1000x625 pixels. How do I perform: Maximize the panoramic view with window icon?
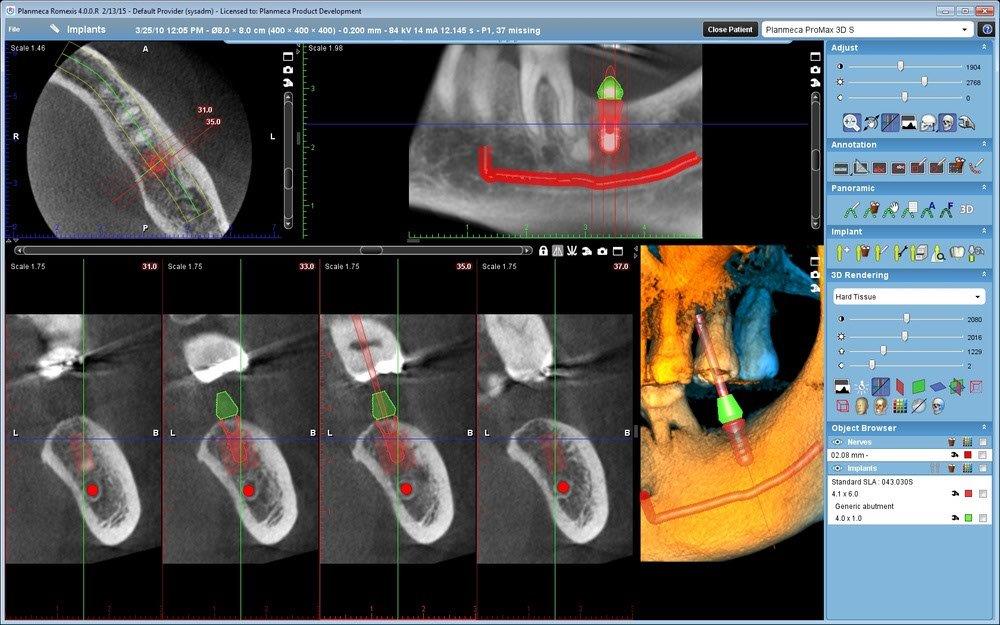(x=815, y=56)
